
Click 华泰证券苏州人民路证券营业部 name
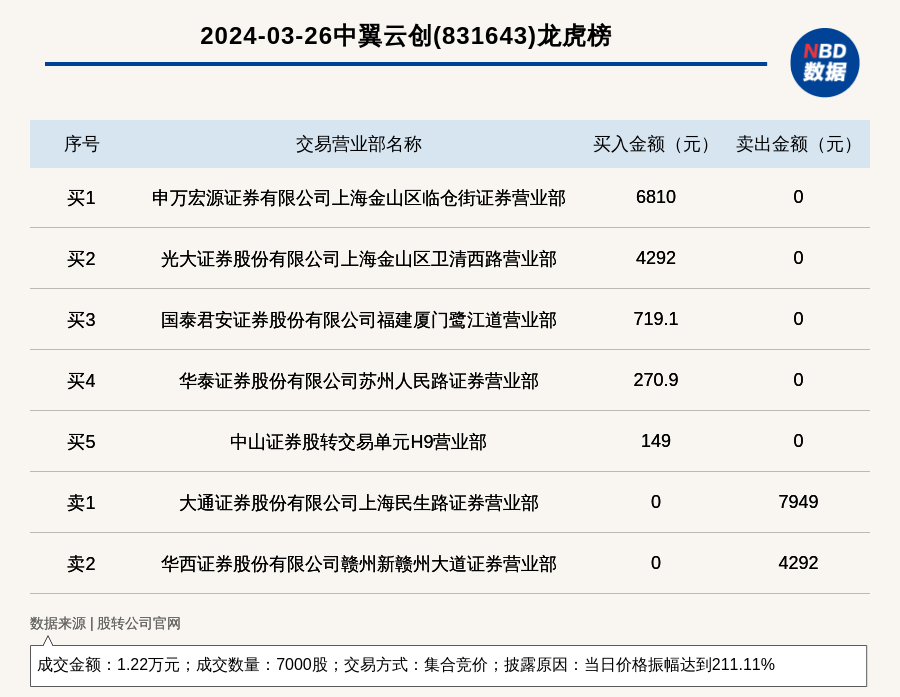point(359,381)
